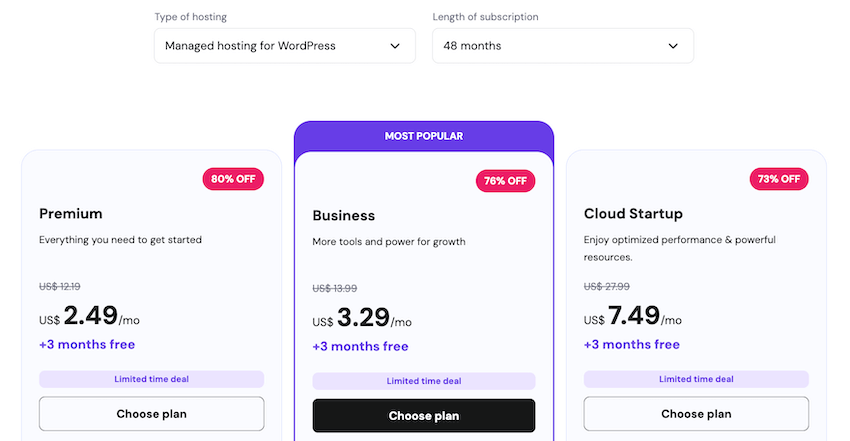Click the chevron beside Managed hosting for WordPress
Image resolution: width=850 pixels, height=441 pixels.
(395, 46)
